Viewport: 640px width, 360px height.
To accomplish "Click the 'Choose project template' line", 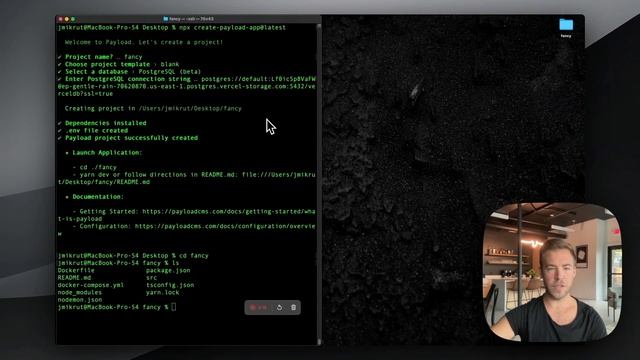I will [118, 64].
